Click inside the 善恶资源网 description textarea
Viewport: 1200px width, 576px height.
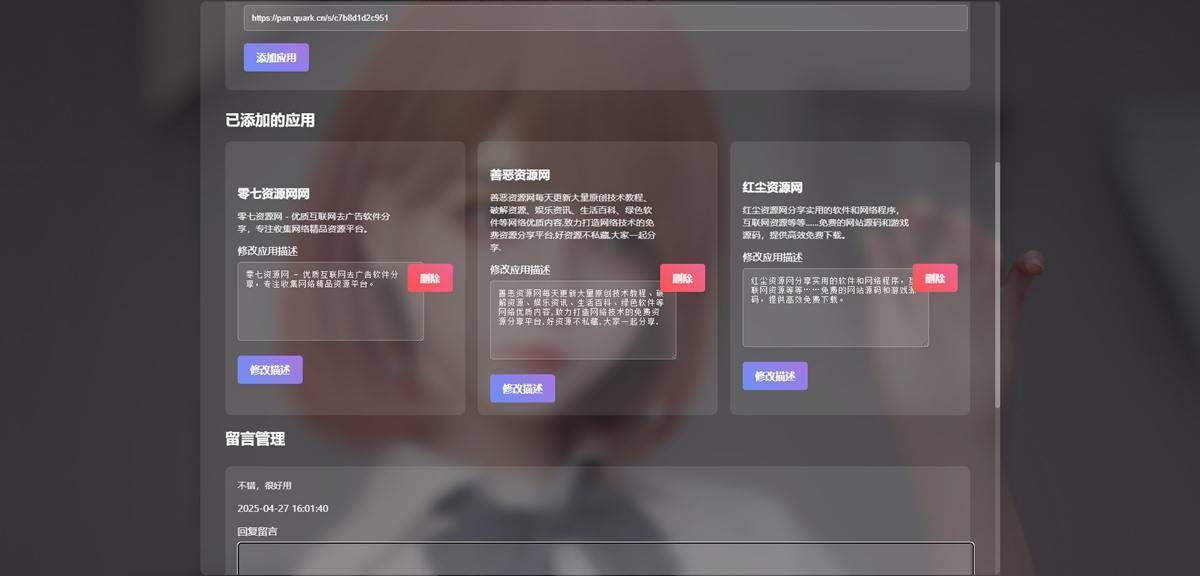(582, 320)
